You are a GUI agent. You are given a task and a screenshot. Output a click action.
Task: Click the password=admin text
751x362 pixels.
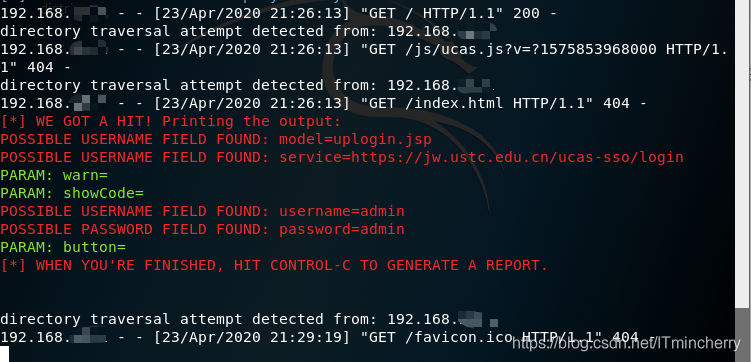(x=342, y=229)
